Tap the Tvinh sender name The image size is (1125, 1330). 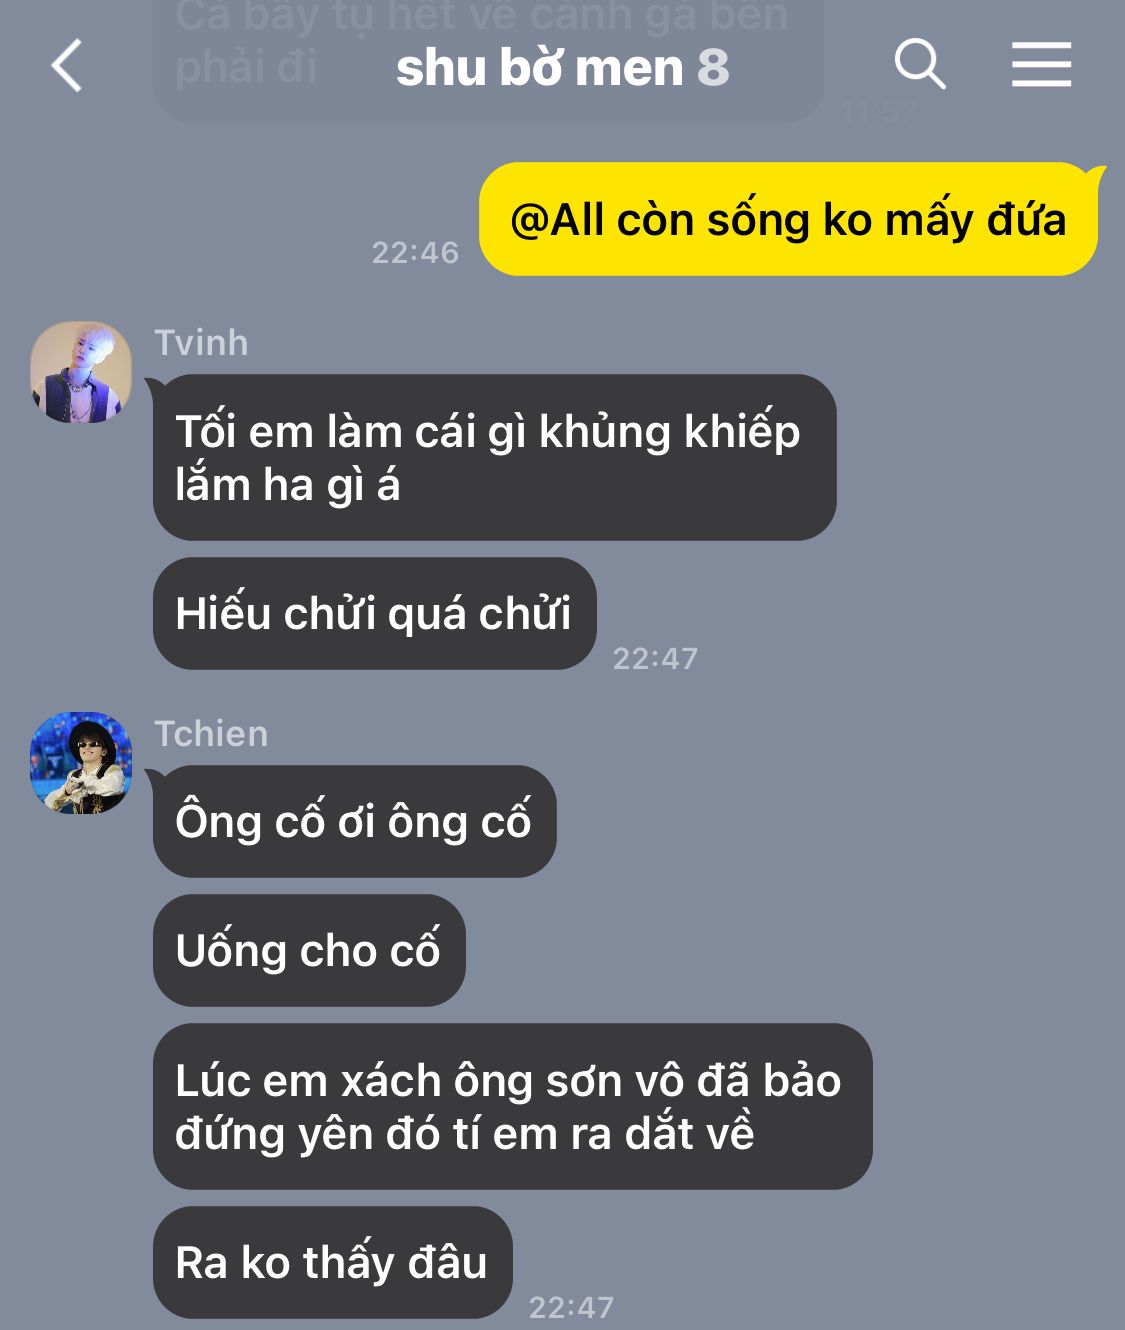[x=201, y=343]
